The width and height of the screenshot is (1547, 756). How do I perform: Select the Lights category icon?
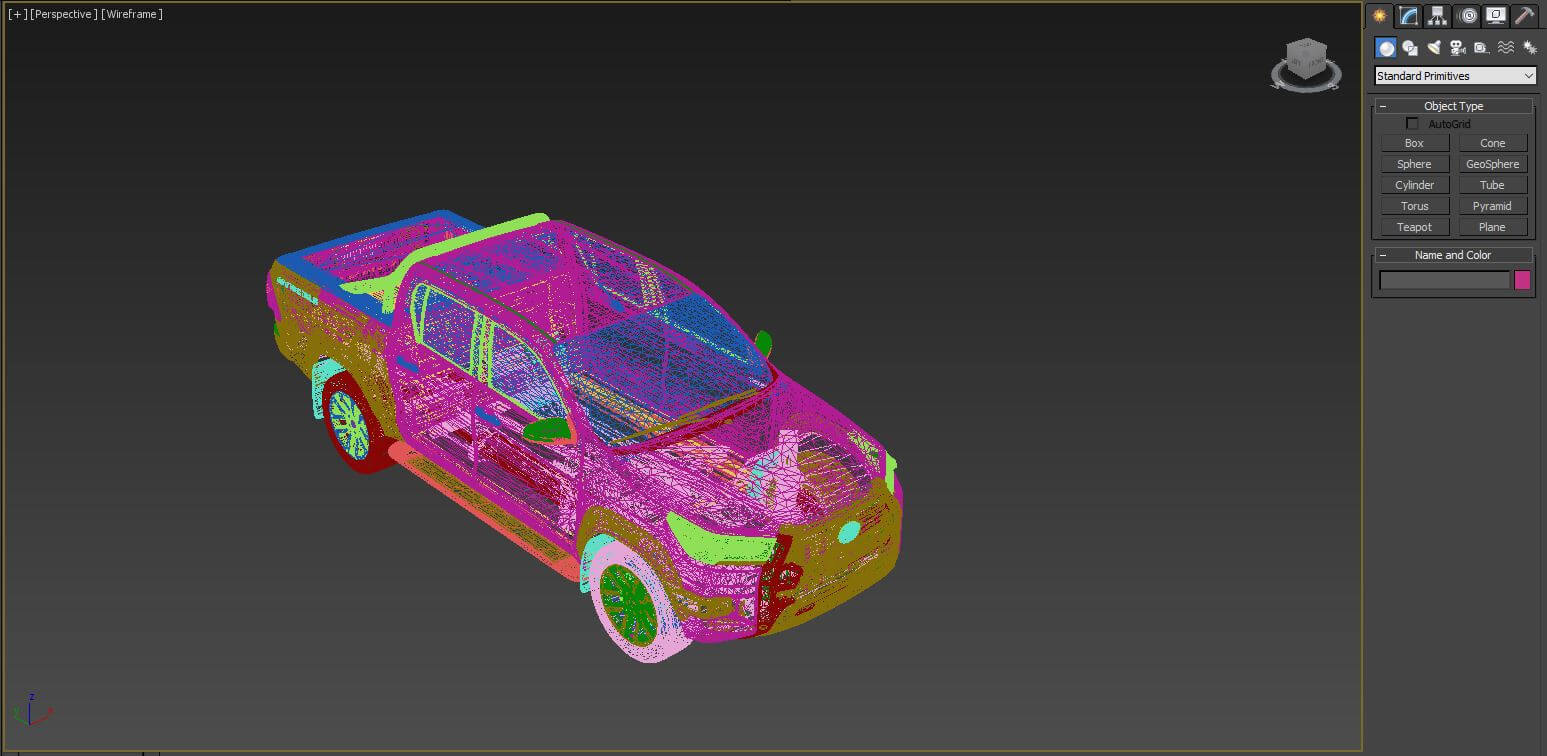point(1434,47)
